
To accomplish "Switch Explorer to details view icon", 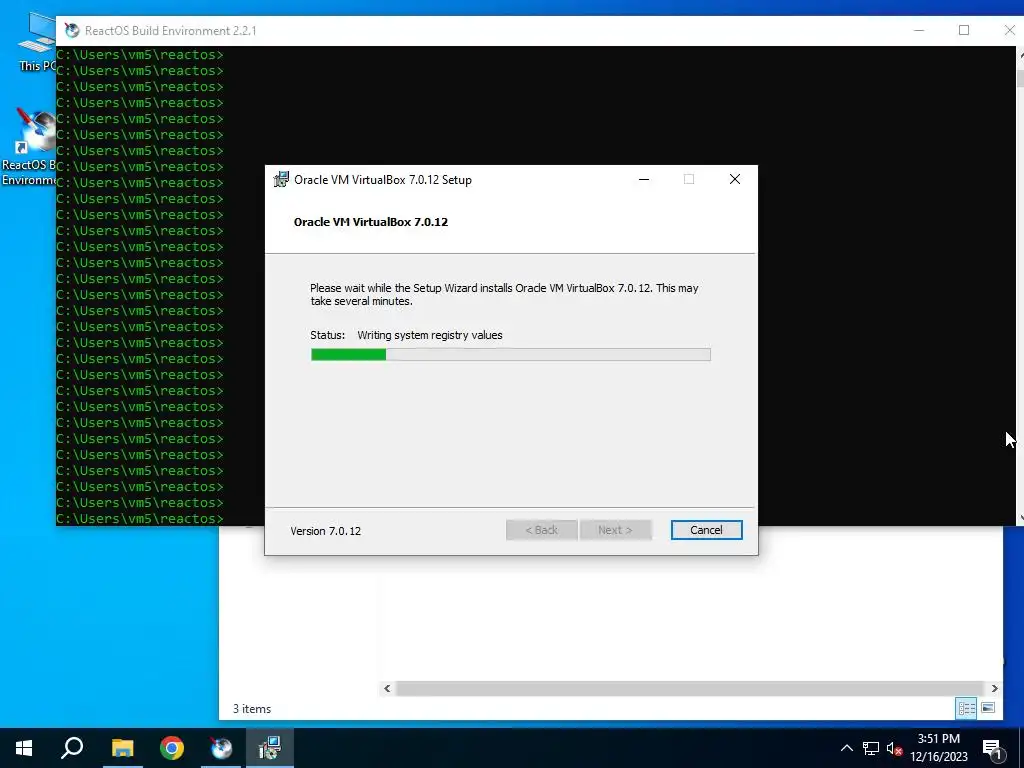I will (966, 708).
